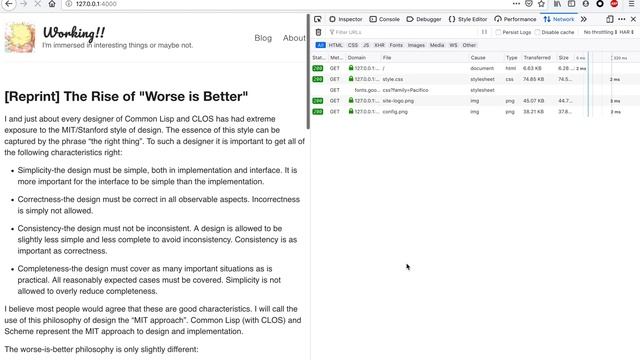Screen dimensions: 640x360
Task: Select the css?family=Pacifico request row
Action: (x=475, y=90)
